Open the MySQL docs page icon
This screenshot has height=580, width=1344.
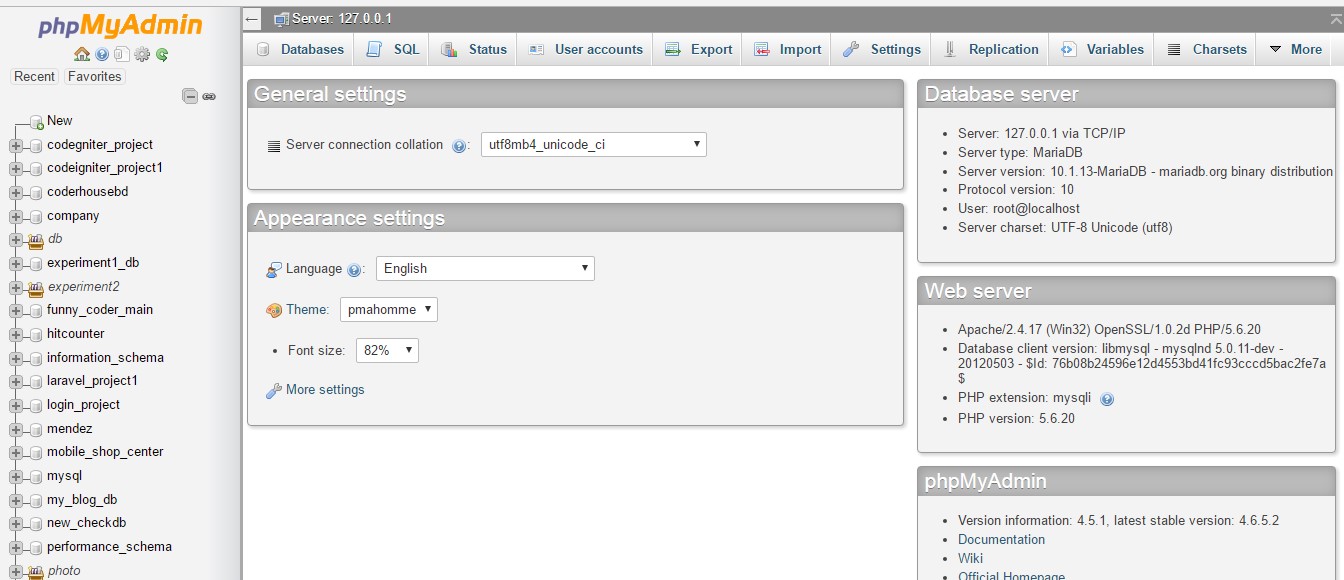[x=122, y=54]
